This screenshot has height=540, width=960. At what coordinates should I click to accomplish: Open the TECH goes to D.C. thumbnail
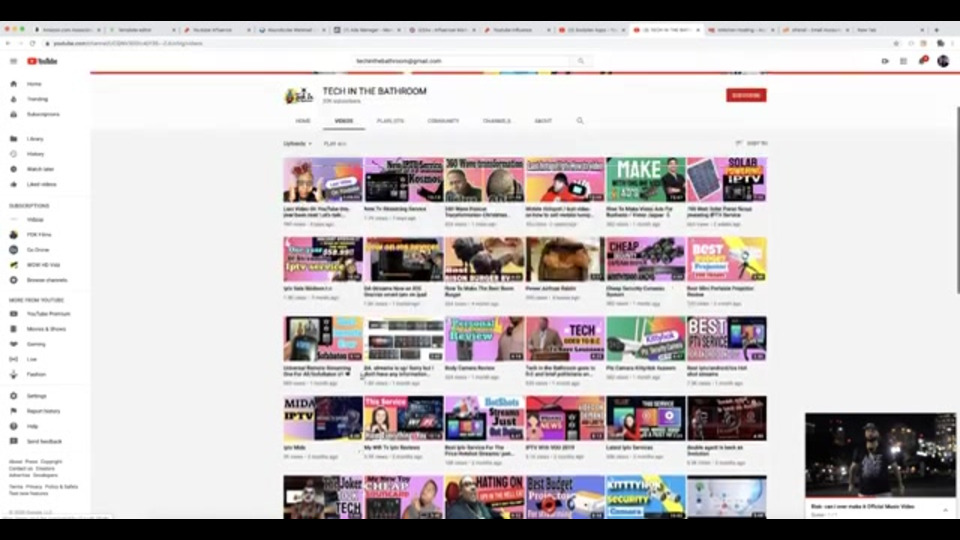[x=565, y=339]
